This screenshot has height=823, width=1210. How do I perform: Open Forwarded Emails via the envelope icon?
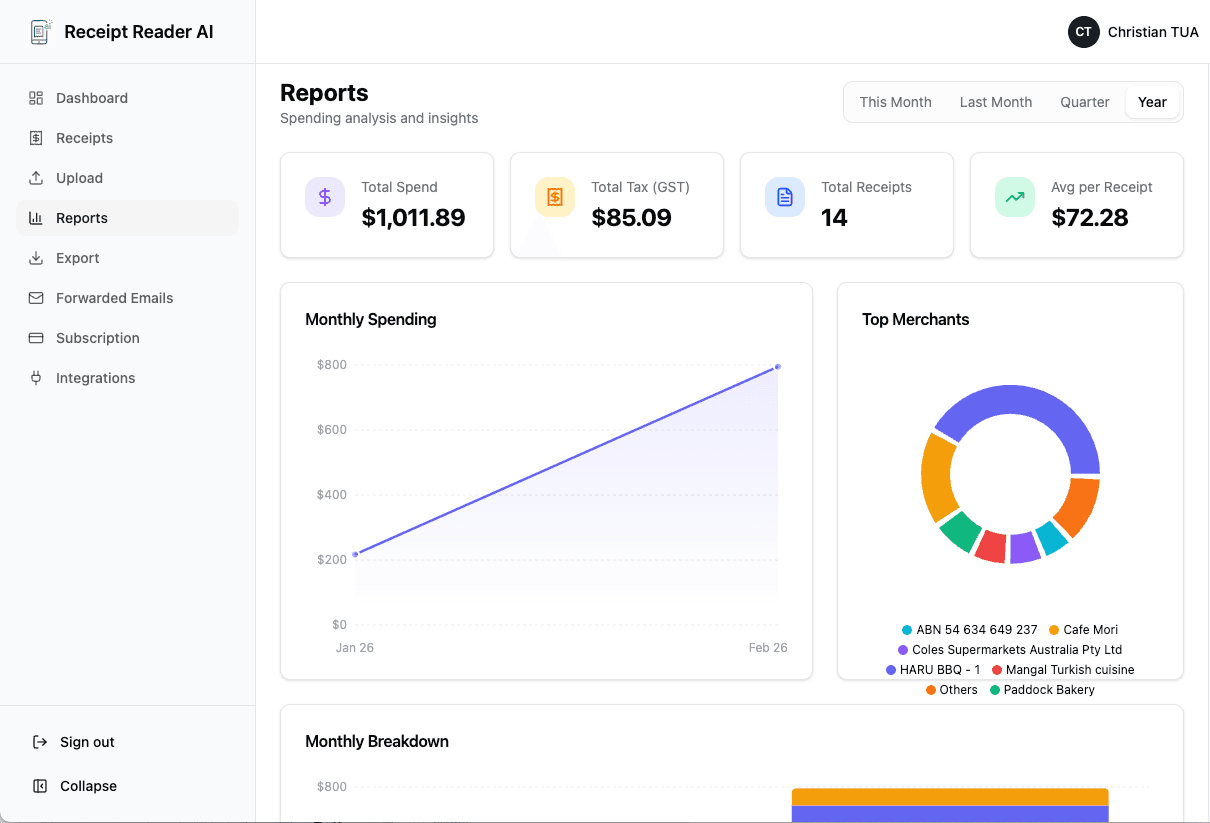pos(35,297)
